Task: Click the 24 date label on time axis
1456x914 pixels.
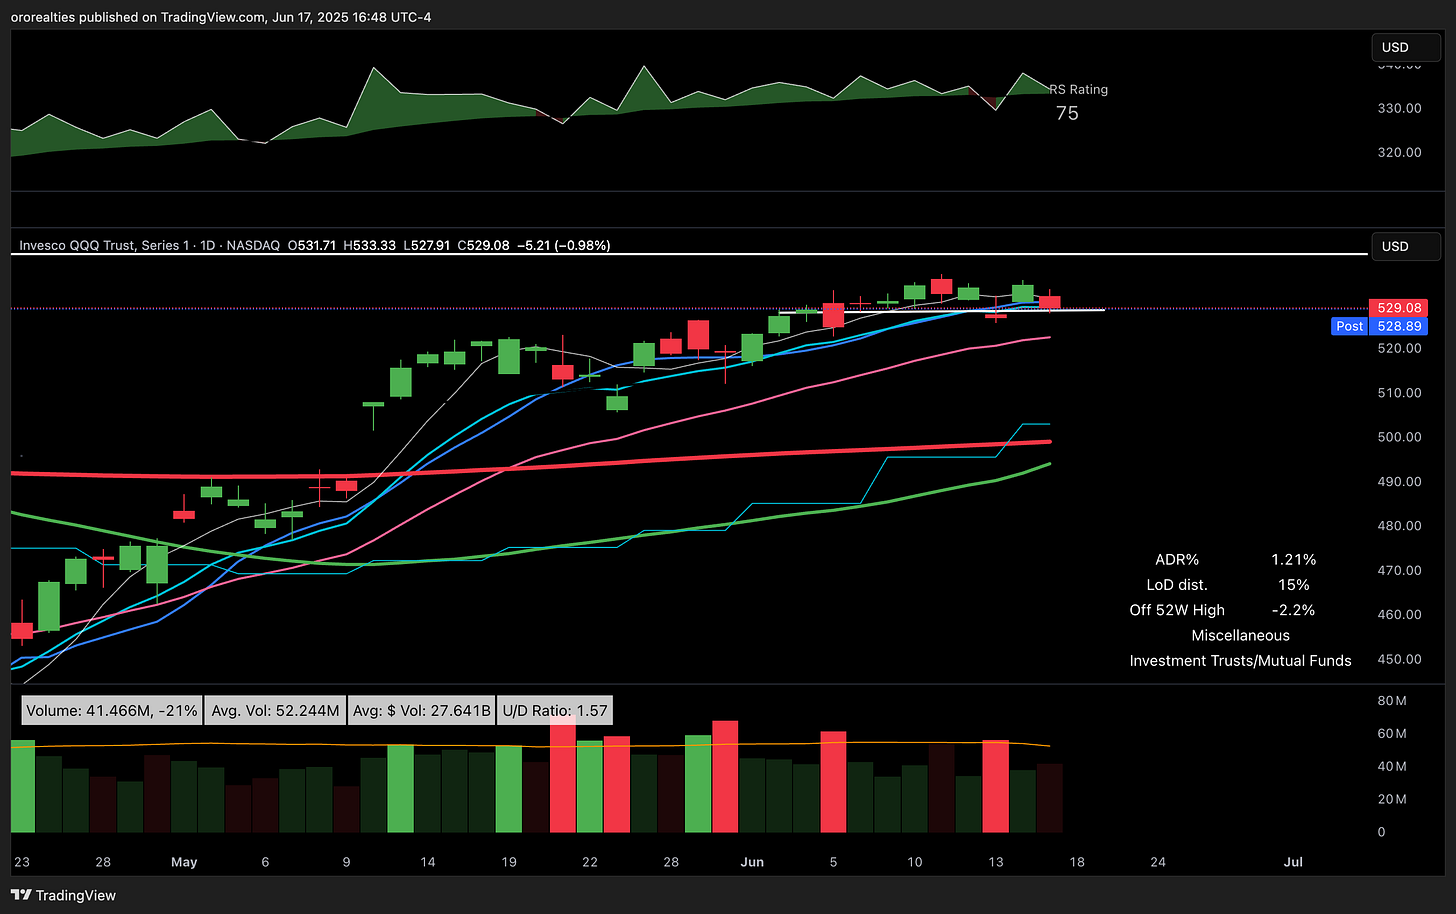Action: pyautogui.click(x=1158, y=862)
